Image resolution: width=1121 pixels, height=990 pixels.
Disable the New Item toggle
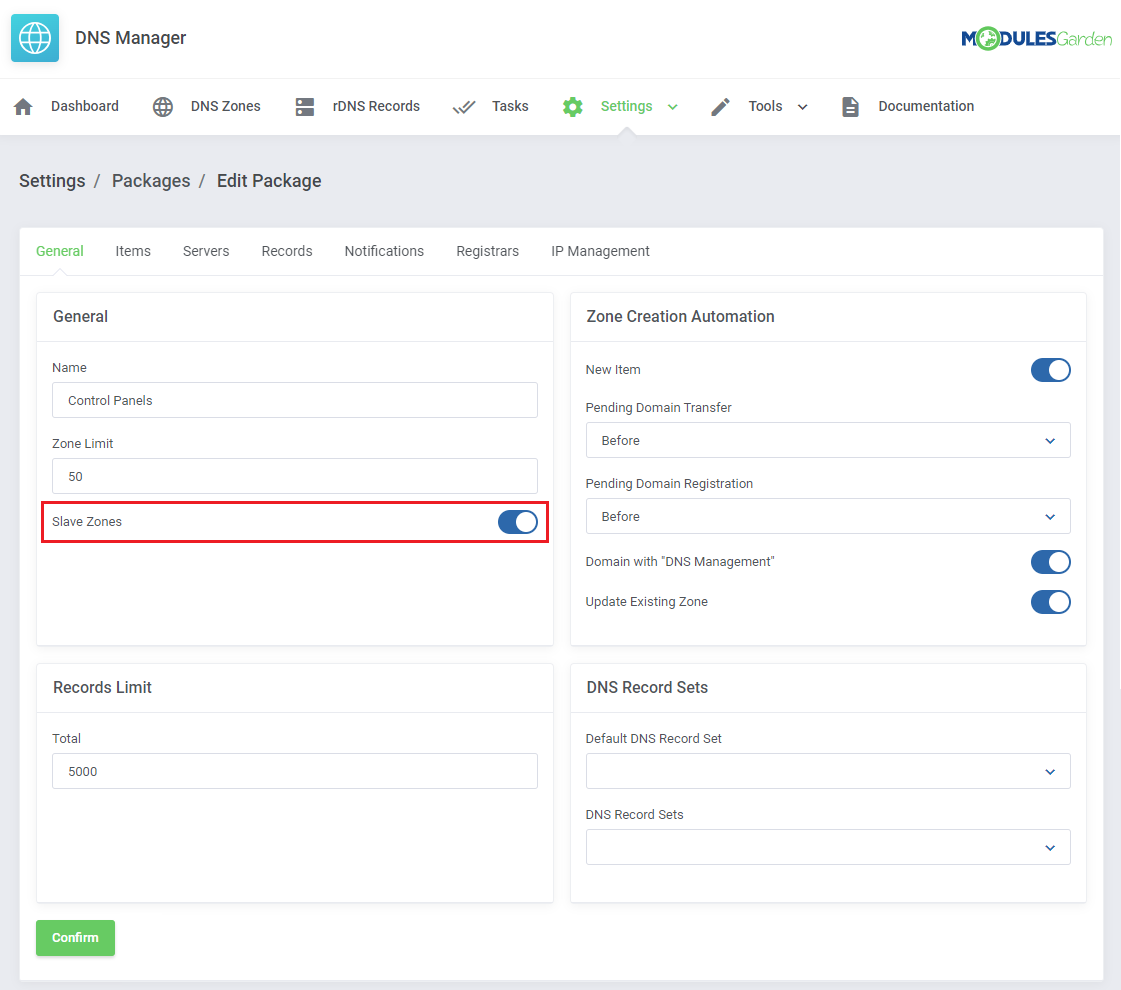coord(1050,370)
